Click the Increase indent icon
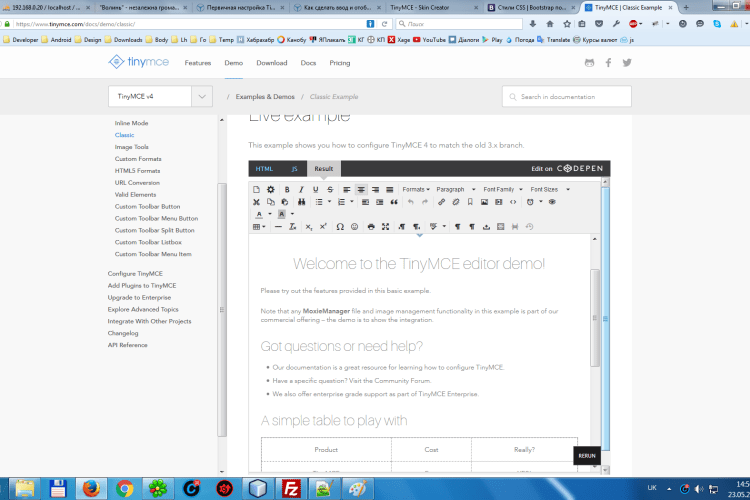Image resolution: width=750 pixels, height=500 pixels. [380, 202]
